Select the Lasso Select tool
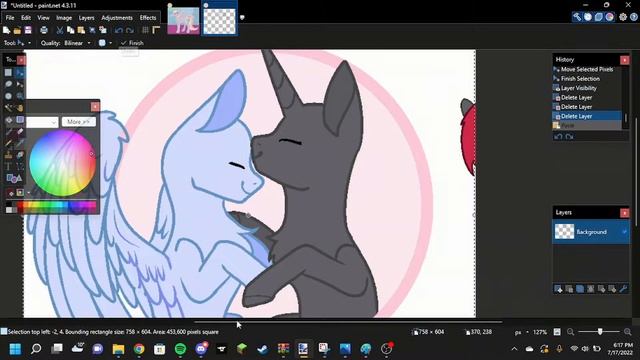The height and width of the screenshot is (360, 640). pos(8,84)
